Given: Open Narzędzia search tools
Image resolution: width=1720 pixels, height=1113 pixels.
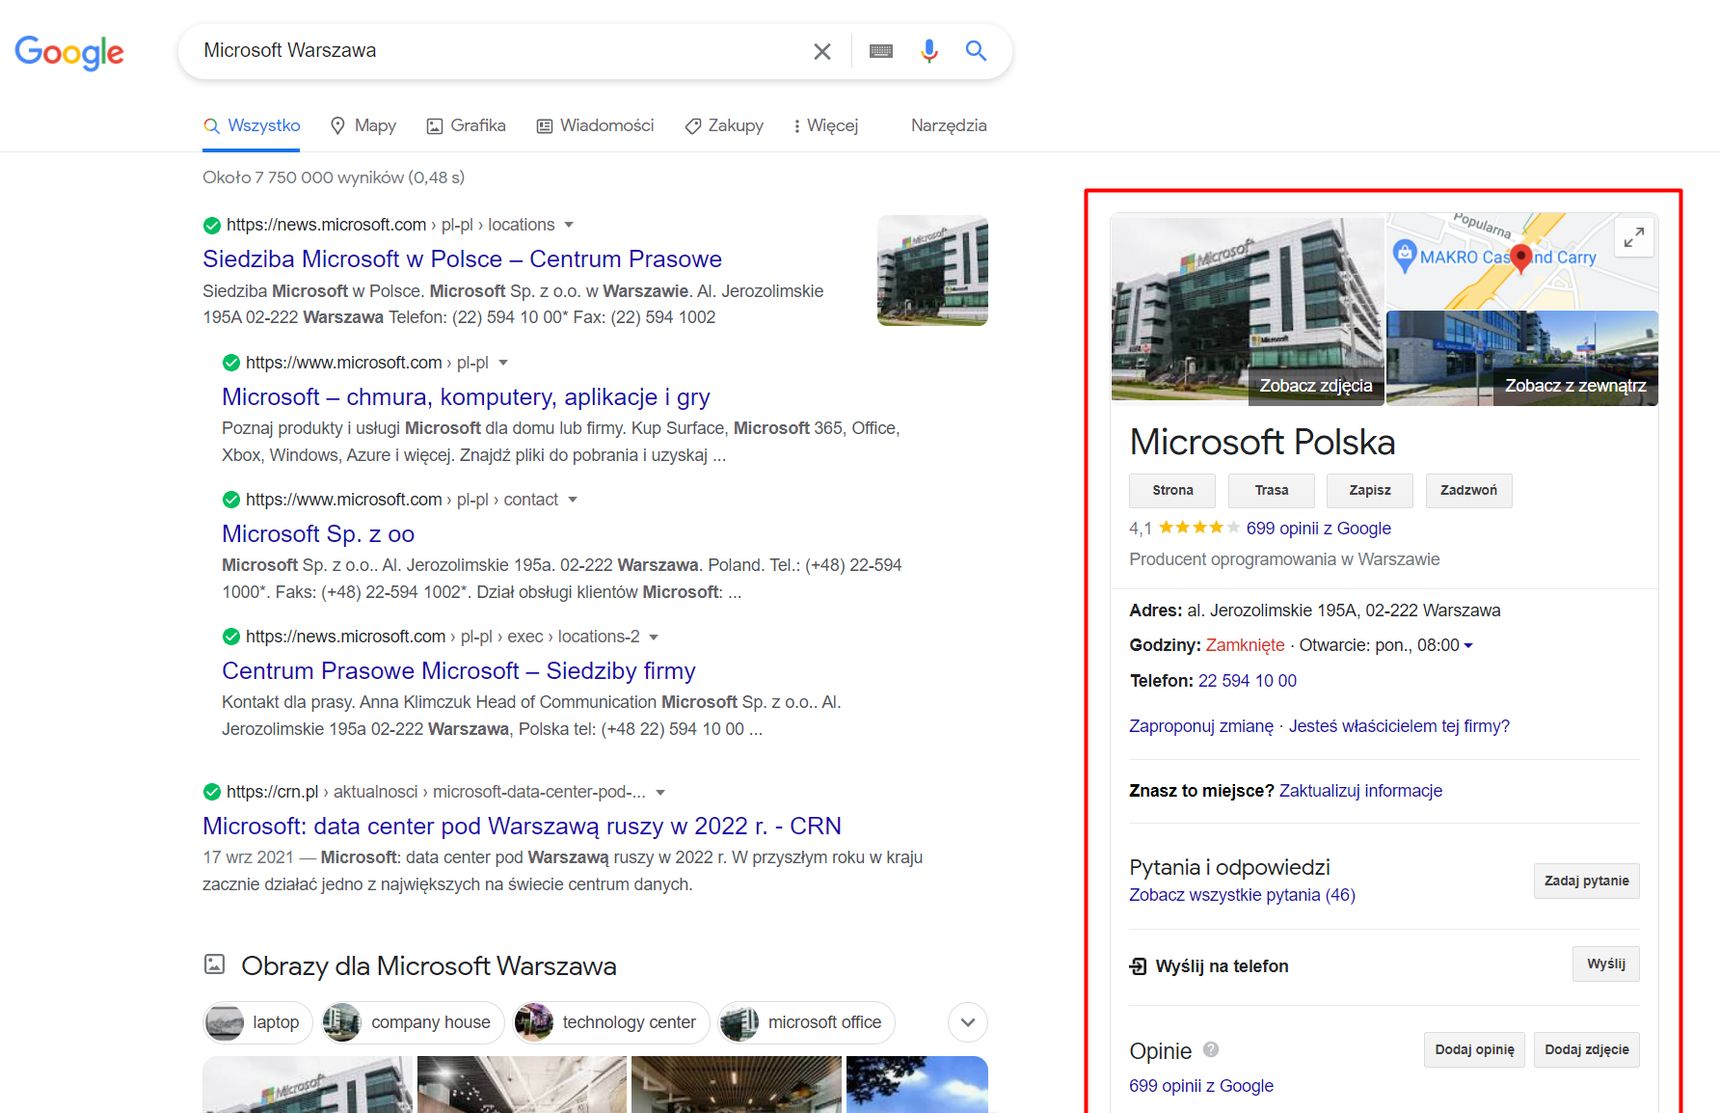Looking at the screenshot, I should (948, 126).
